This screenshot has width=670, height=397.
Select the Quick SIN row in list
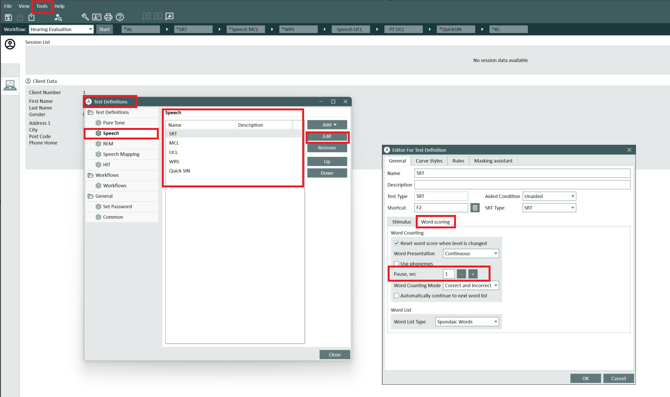pos(234,171)
